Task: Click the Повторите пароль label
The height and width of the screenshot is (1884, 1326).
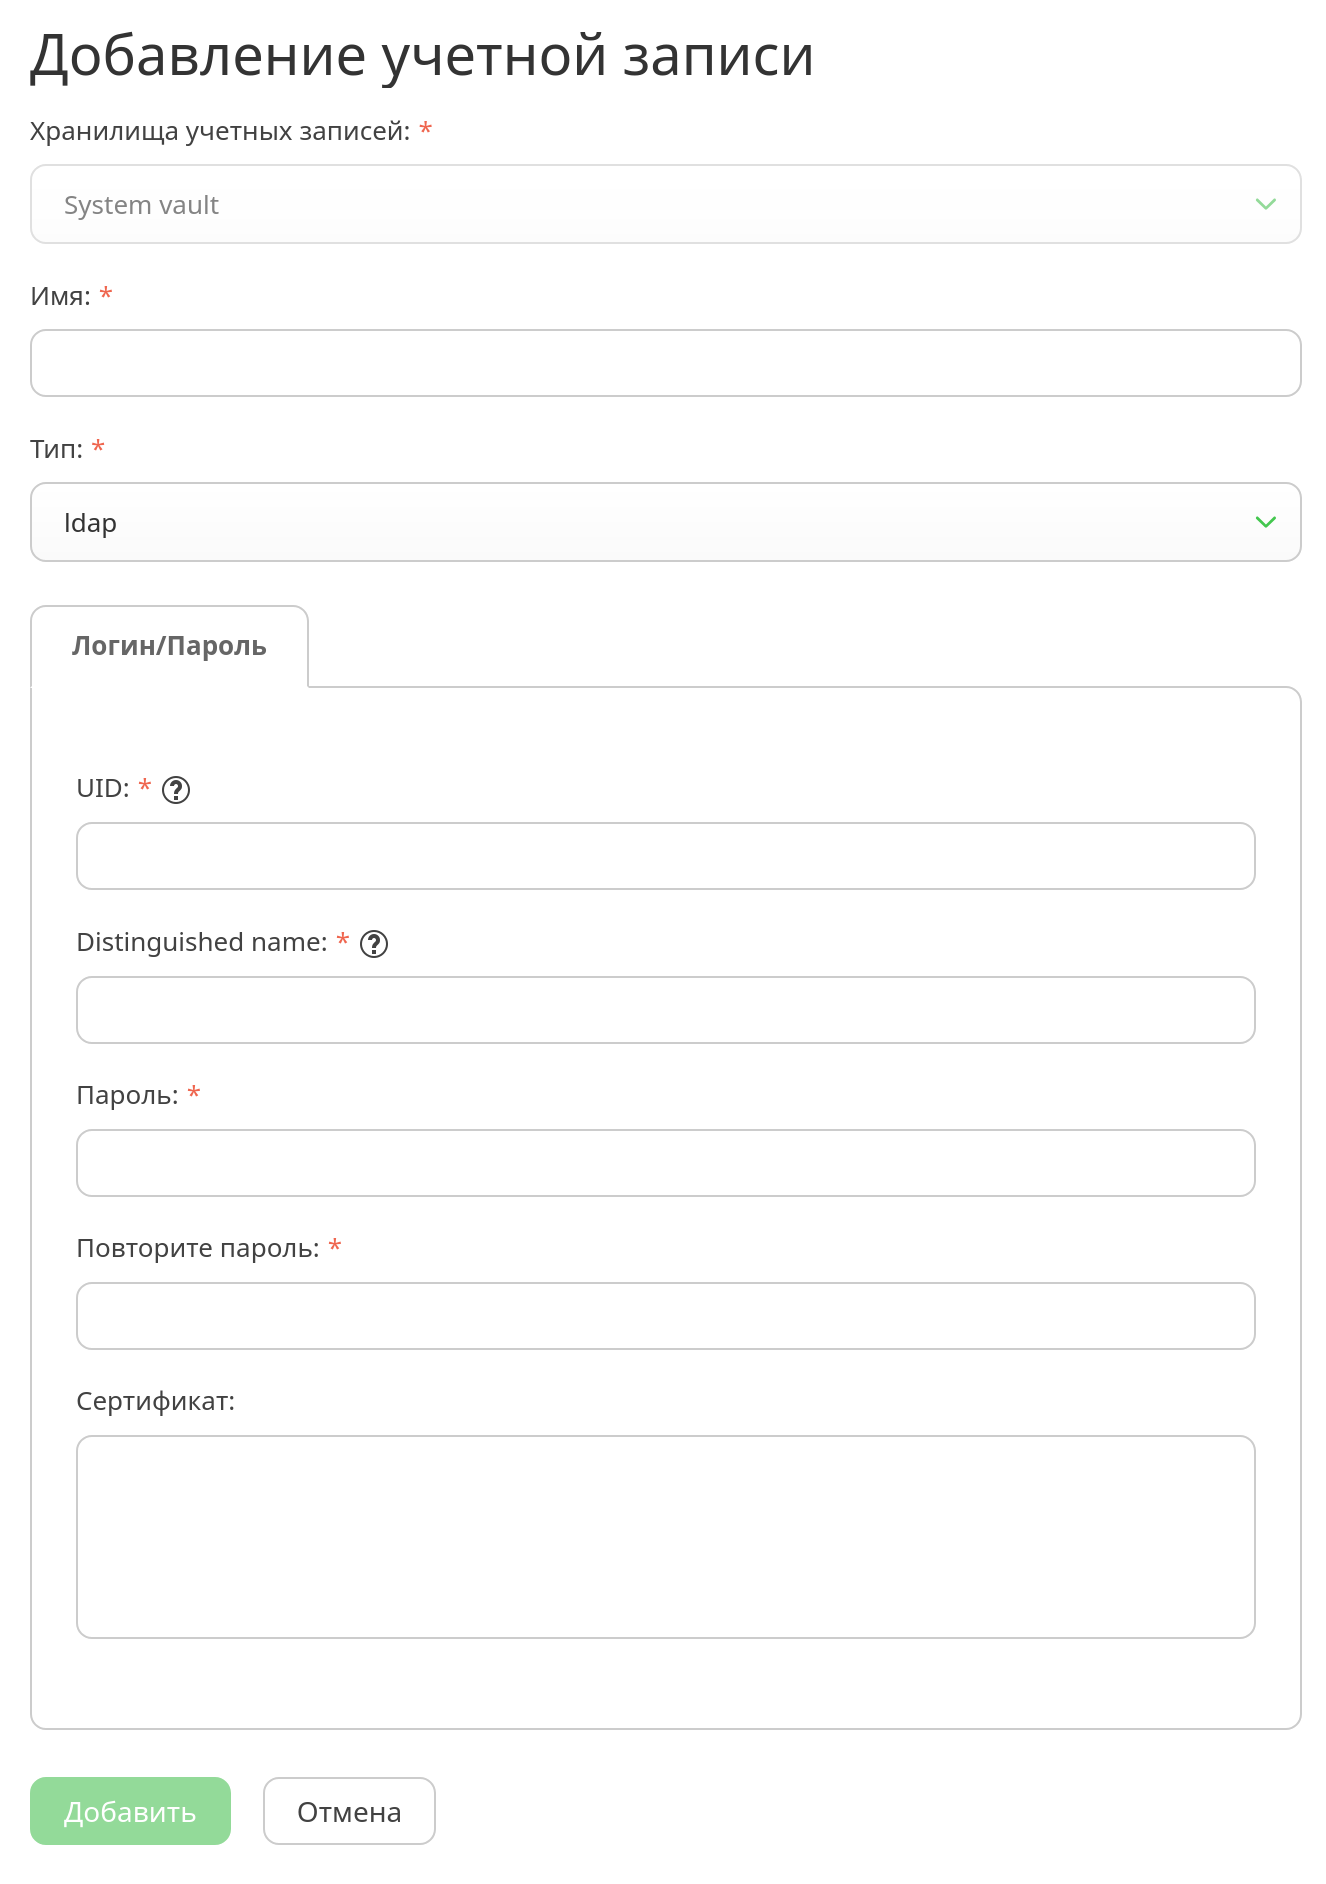Action: 198,1249
